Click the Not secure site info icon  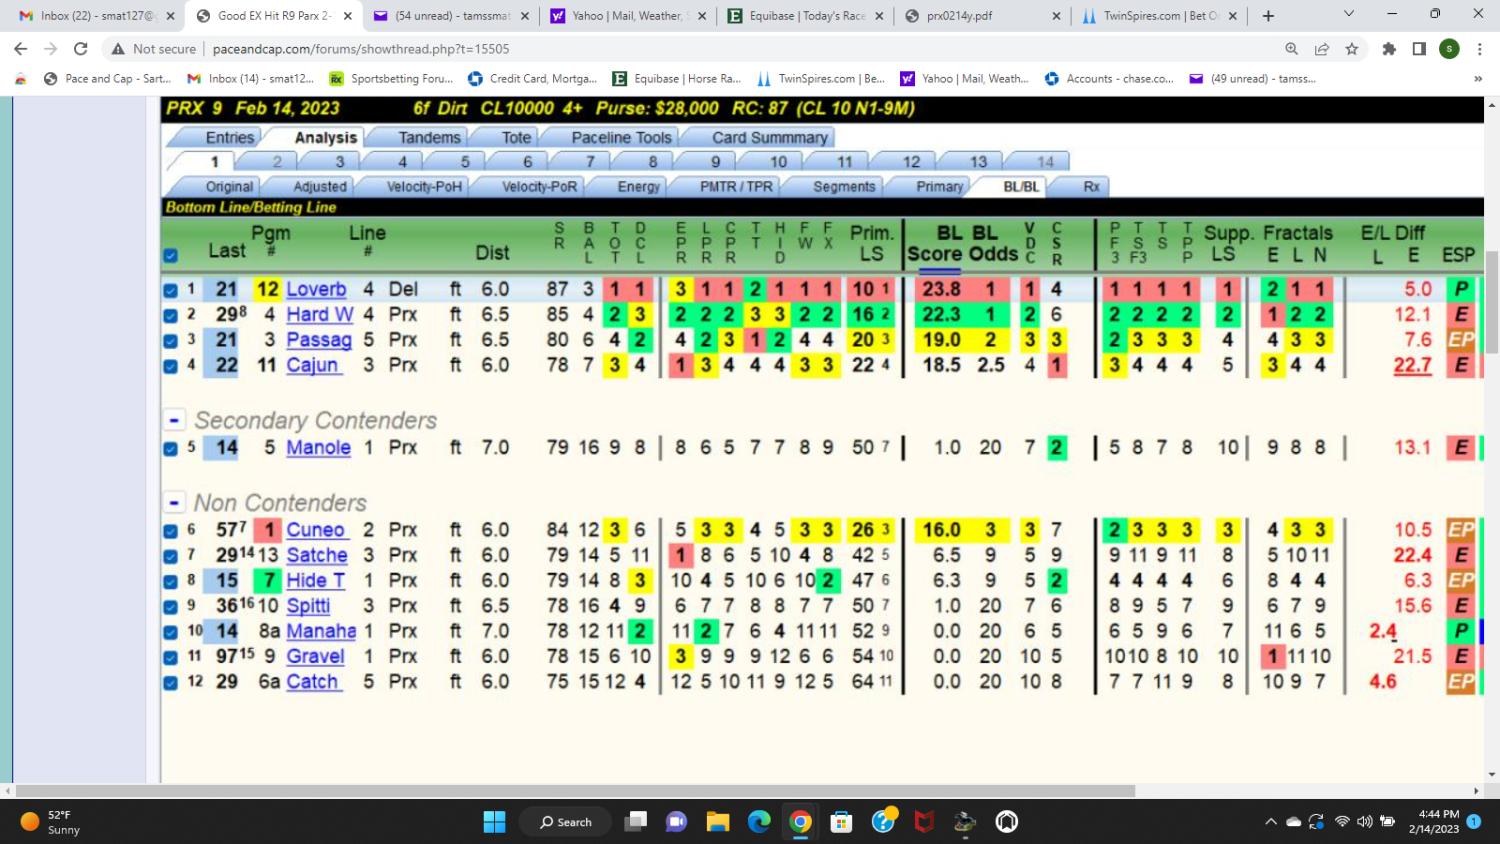pyautogui.click(x=154, y=48)
